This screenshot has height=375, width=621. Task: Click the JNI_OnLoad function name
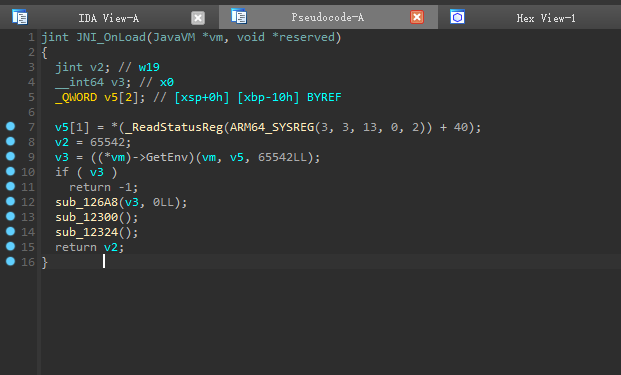(x=111, y=38)
